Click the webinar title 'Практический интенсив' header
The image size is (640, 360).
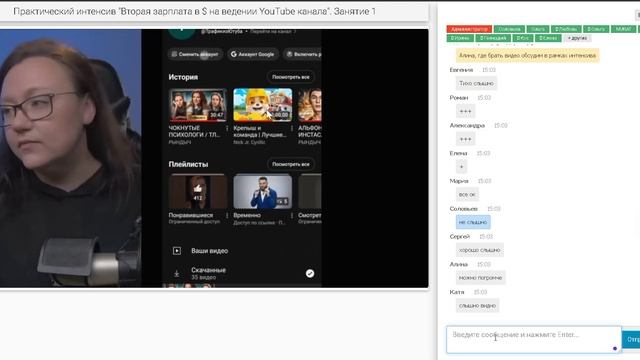pyautogui.click(x=194, y=11)
